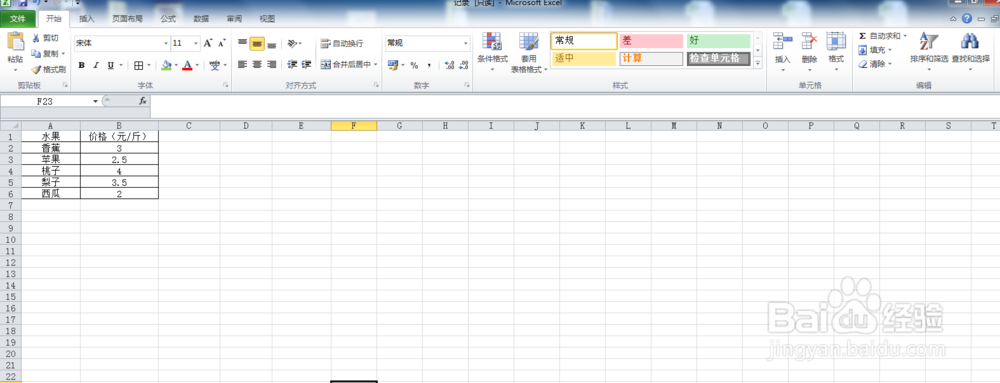Decrease the indent level

click(292, 64)
